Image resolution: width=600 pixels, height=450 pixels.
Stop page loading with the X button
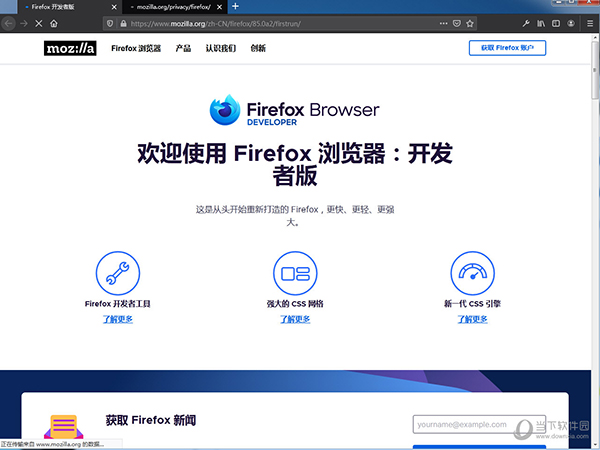click(x=39, y=23)
